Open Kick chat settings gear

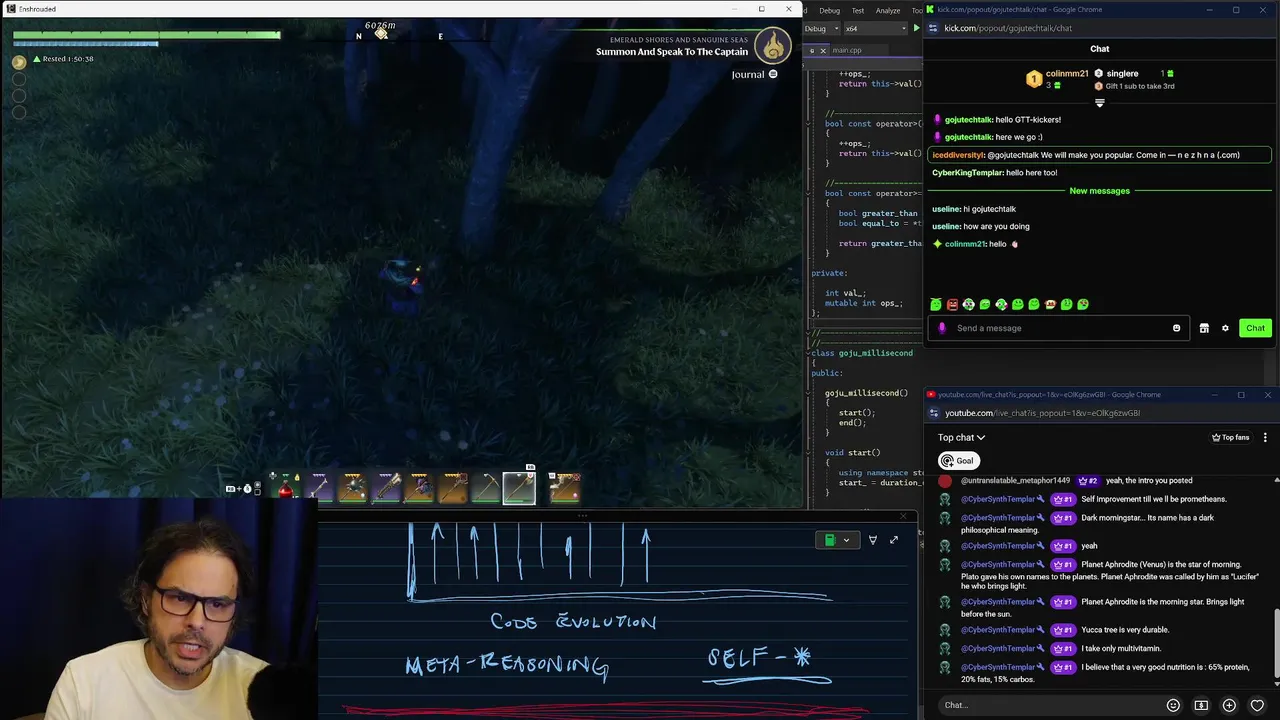[1225, 328]
